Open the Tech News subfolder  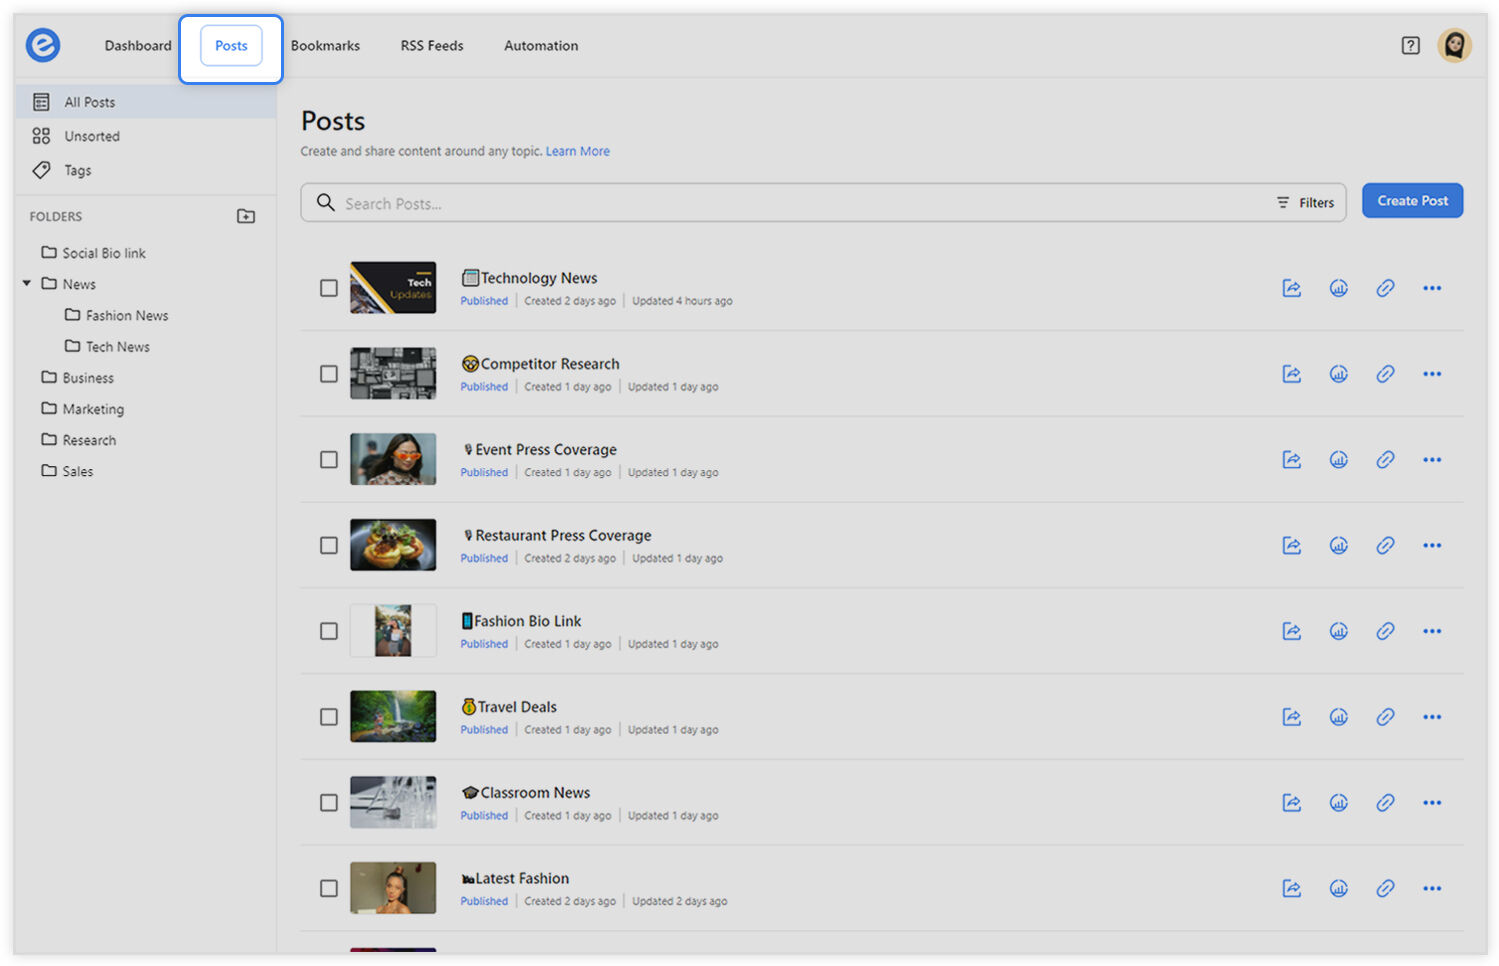(107, 347)
